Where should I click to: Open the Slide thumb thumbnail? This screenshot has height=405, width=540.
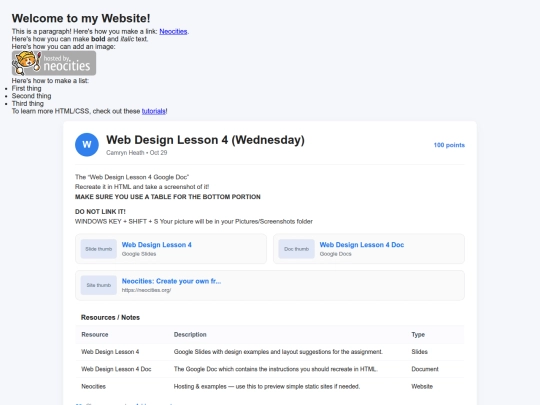coord(98,249)
